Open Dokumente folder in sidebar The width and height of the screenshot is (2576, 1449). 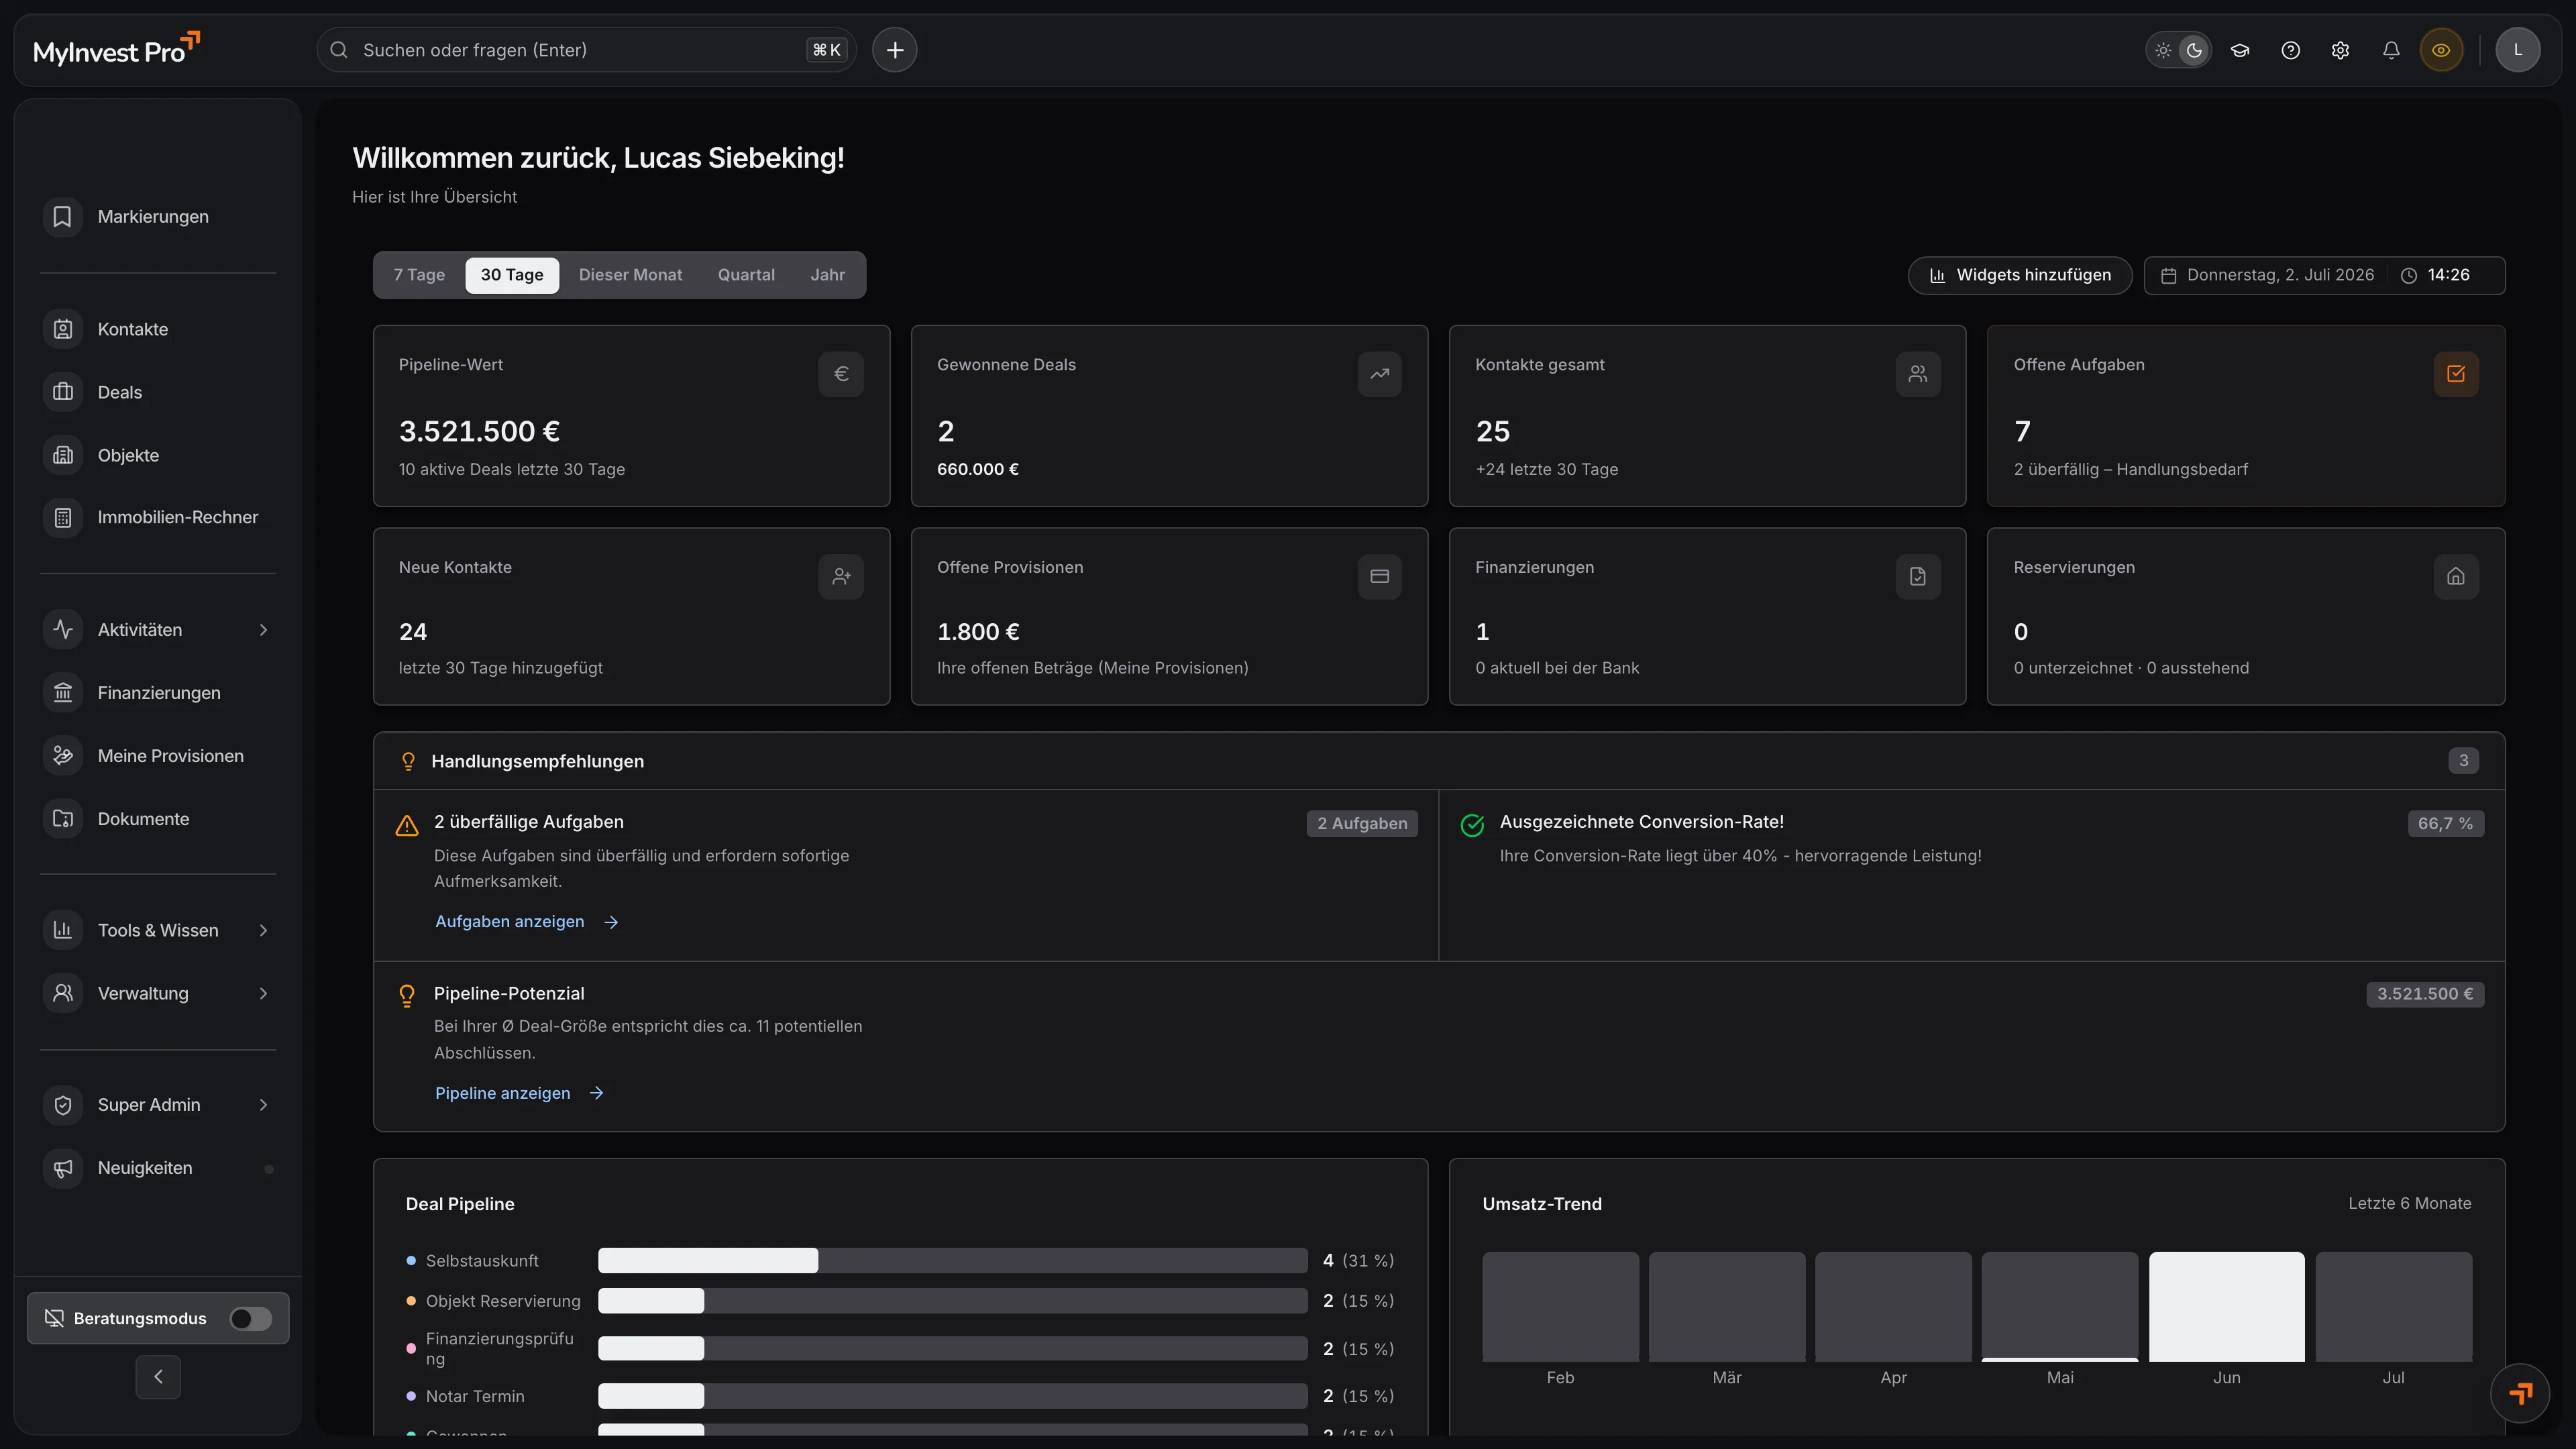pos(158,818)
